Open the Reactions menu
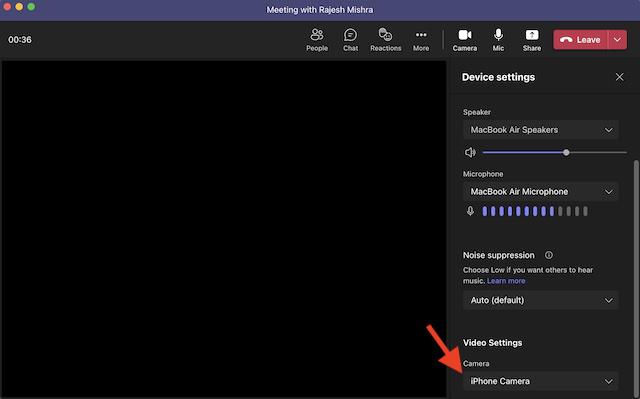Image resolution: width=640 pixels, height=399 pixels. (385, 40)
